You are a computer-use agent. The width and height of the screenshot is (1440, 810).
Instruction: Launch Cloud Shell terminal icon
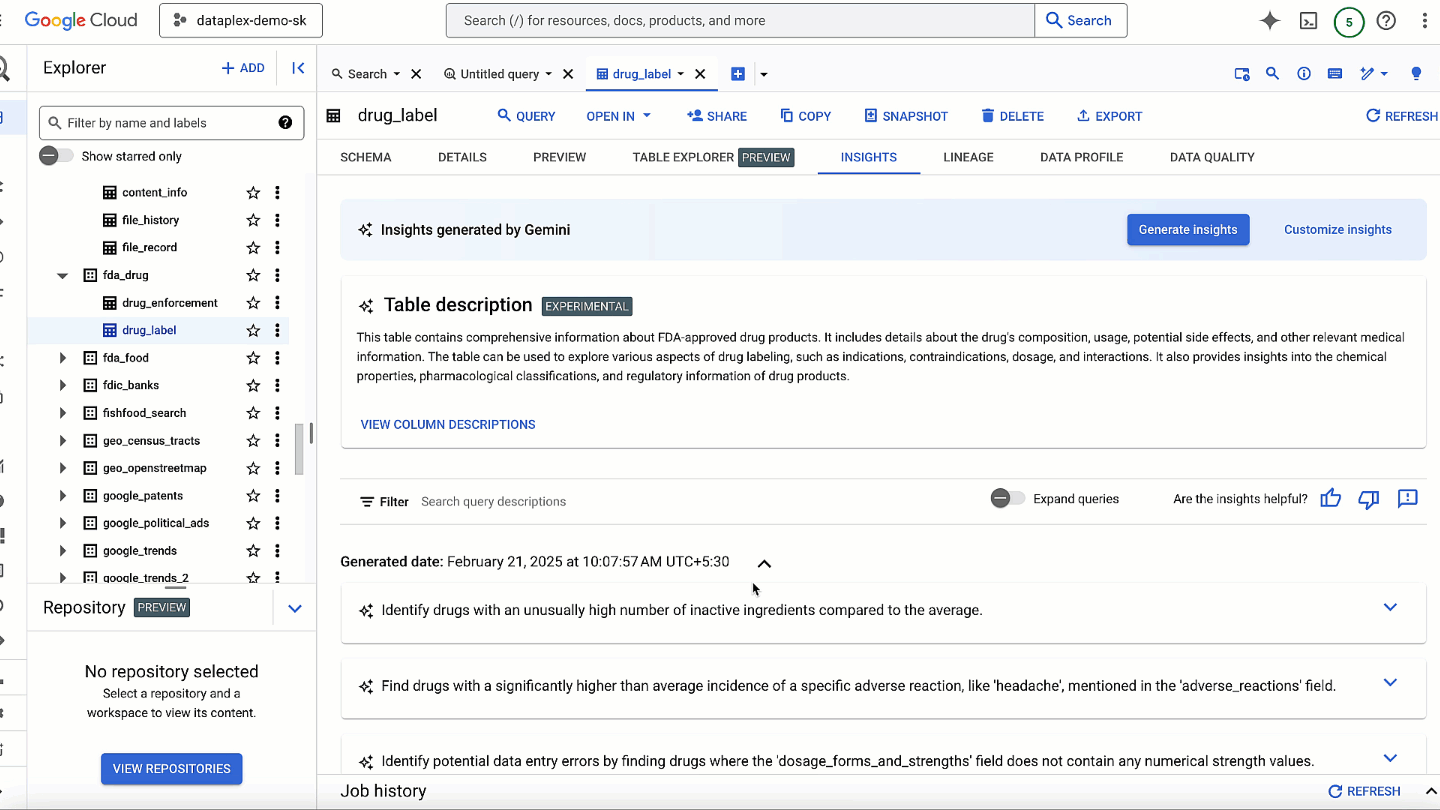pos(1308,20)
